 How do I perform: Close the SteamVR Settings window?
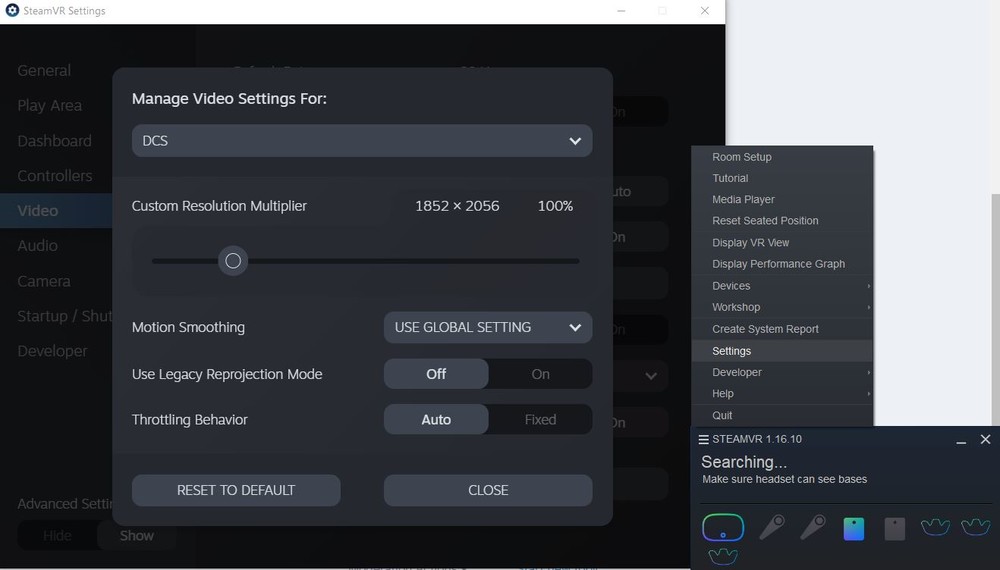pyautogui.click(x=705, y=11)
